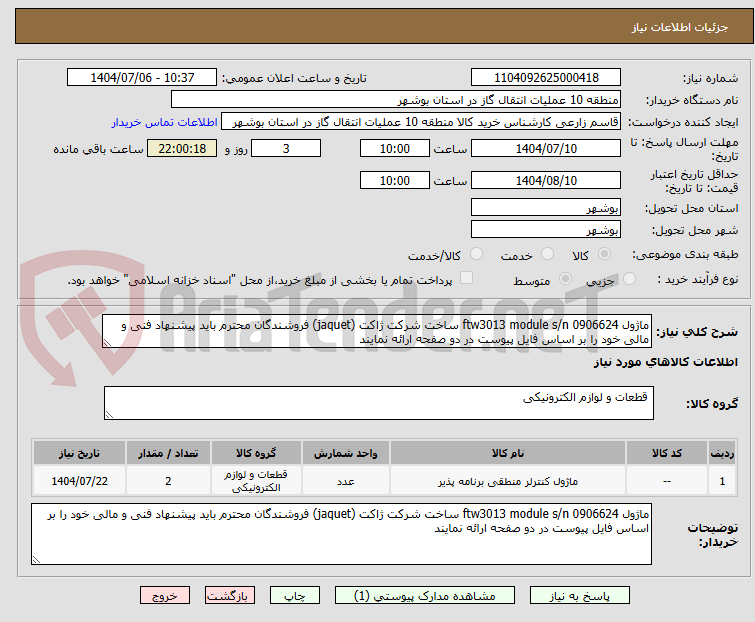The height and width of the screenshot is (622, 755).
Task: Select the خدمت radio button
Action: click(x=547, y=254)
